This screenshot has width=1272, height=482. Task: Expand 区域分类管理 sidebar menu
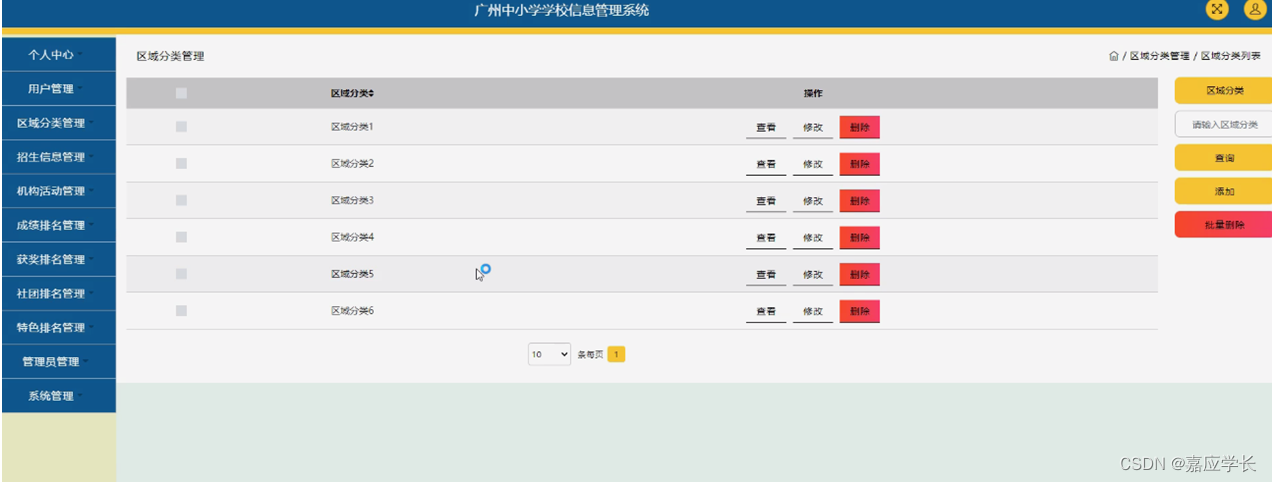pyautogui.click(x=58, y=123)
